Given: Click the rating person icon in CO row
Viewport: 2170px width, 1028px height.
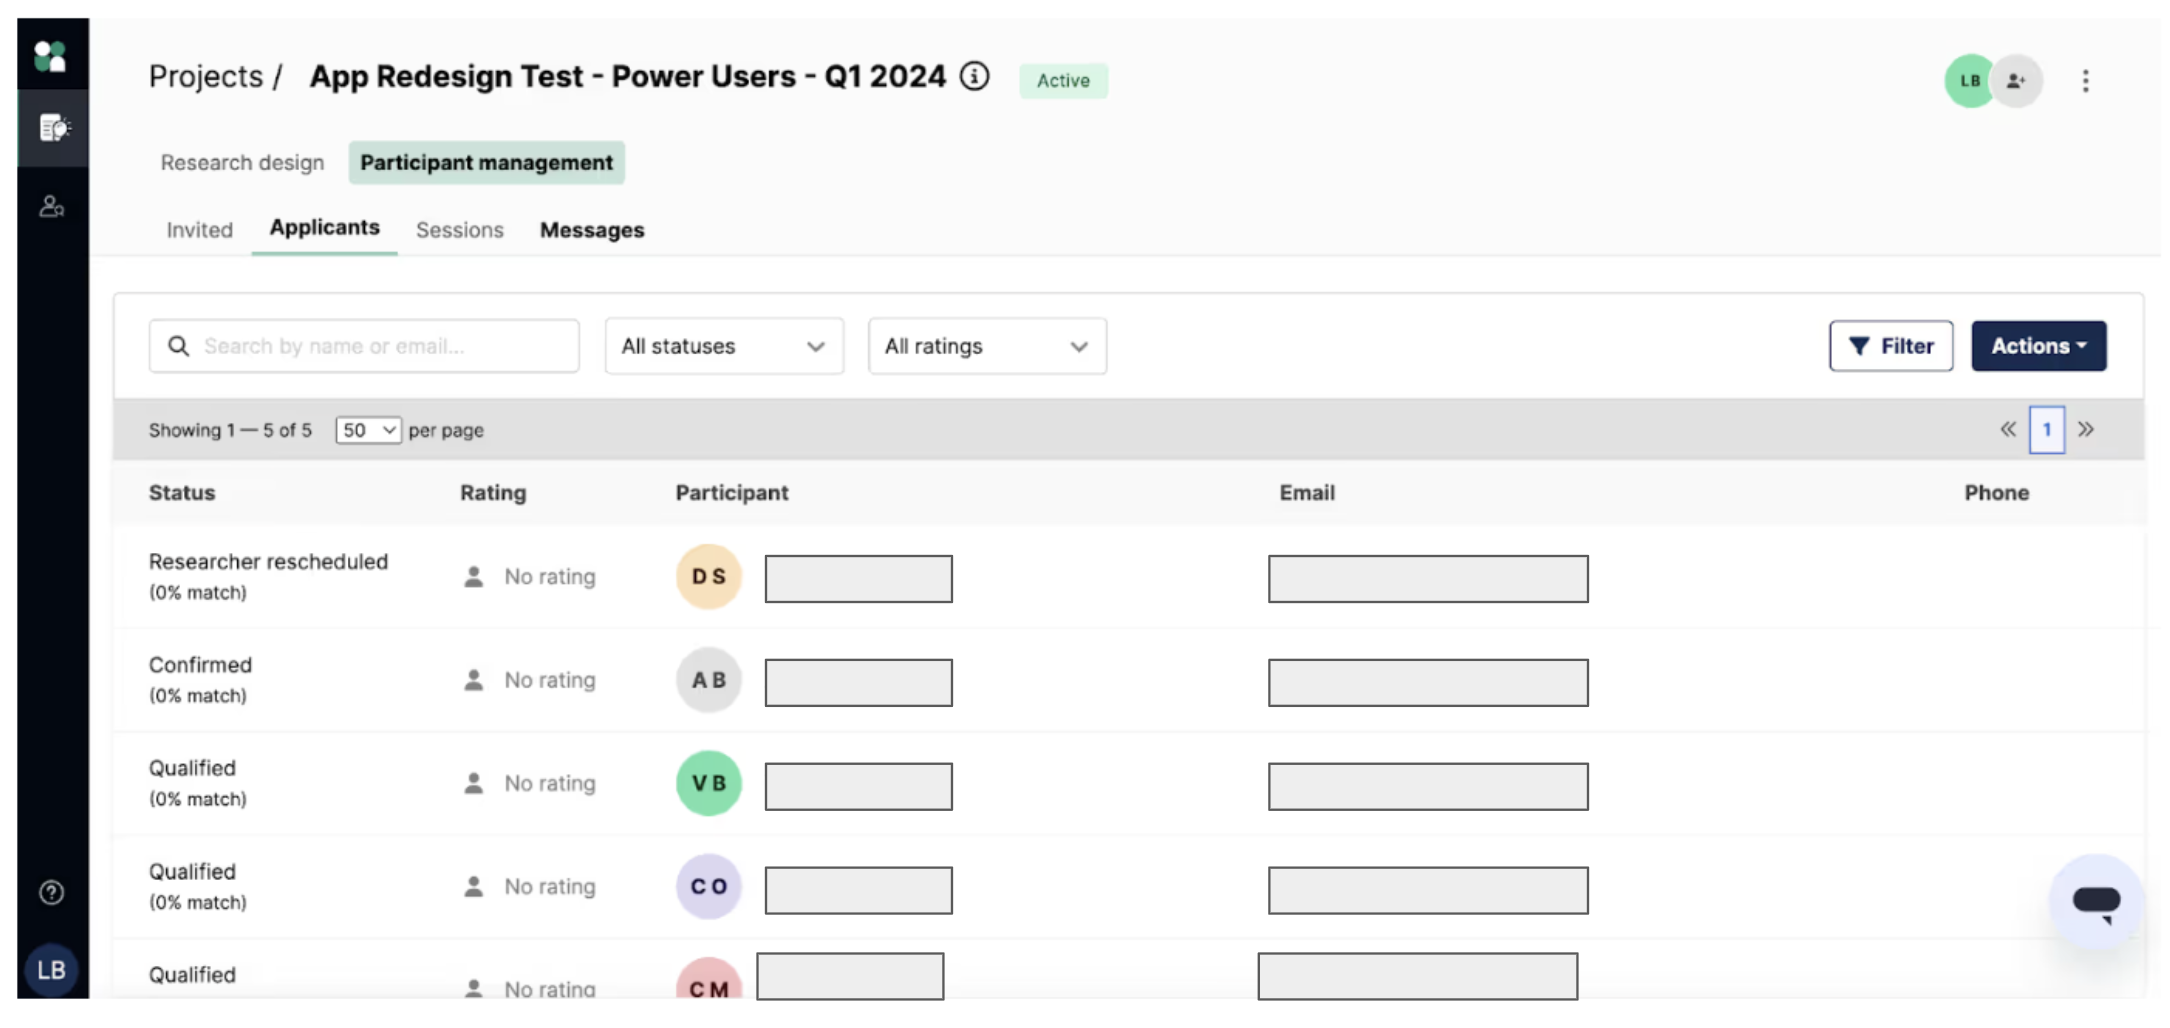Looking at the screenshot, I should [474, 886].
